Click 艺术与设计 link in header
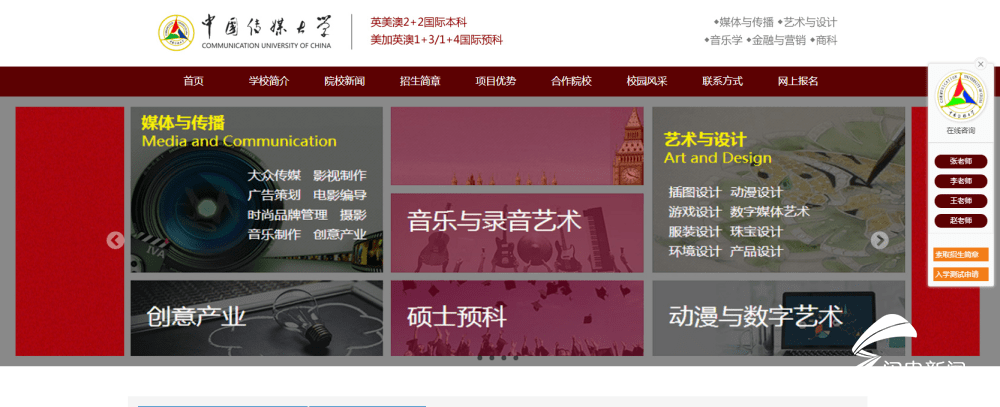The height and width of the screenshot is (407, 1000). [x=810, y=22]
